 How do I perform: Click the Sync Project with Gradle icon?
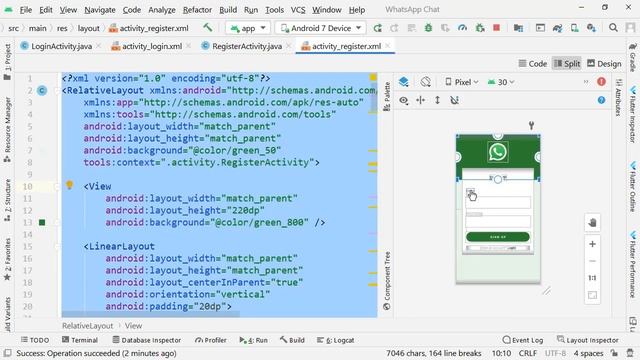pyautogui.click(x=558, y=28)
